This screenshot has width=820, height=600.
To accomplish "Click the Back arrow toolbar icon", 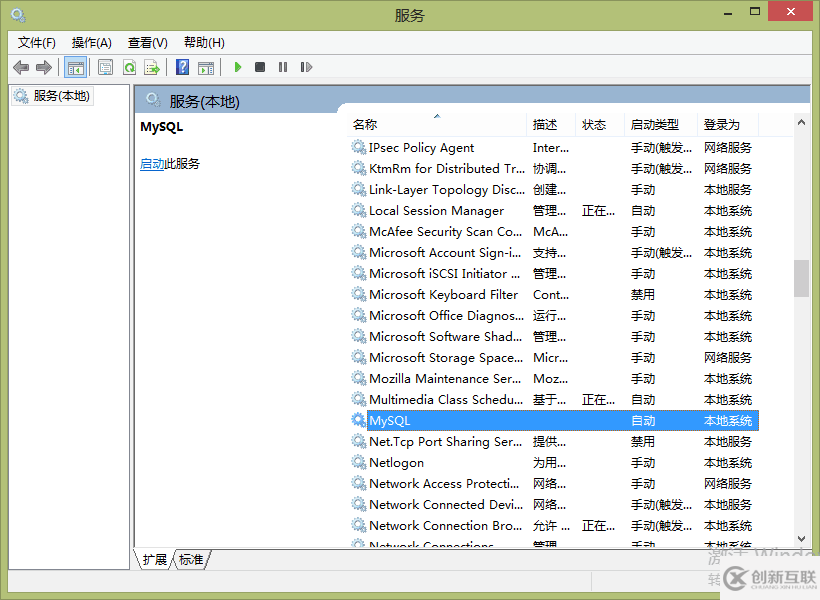I will (21, 67).
